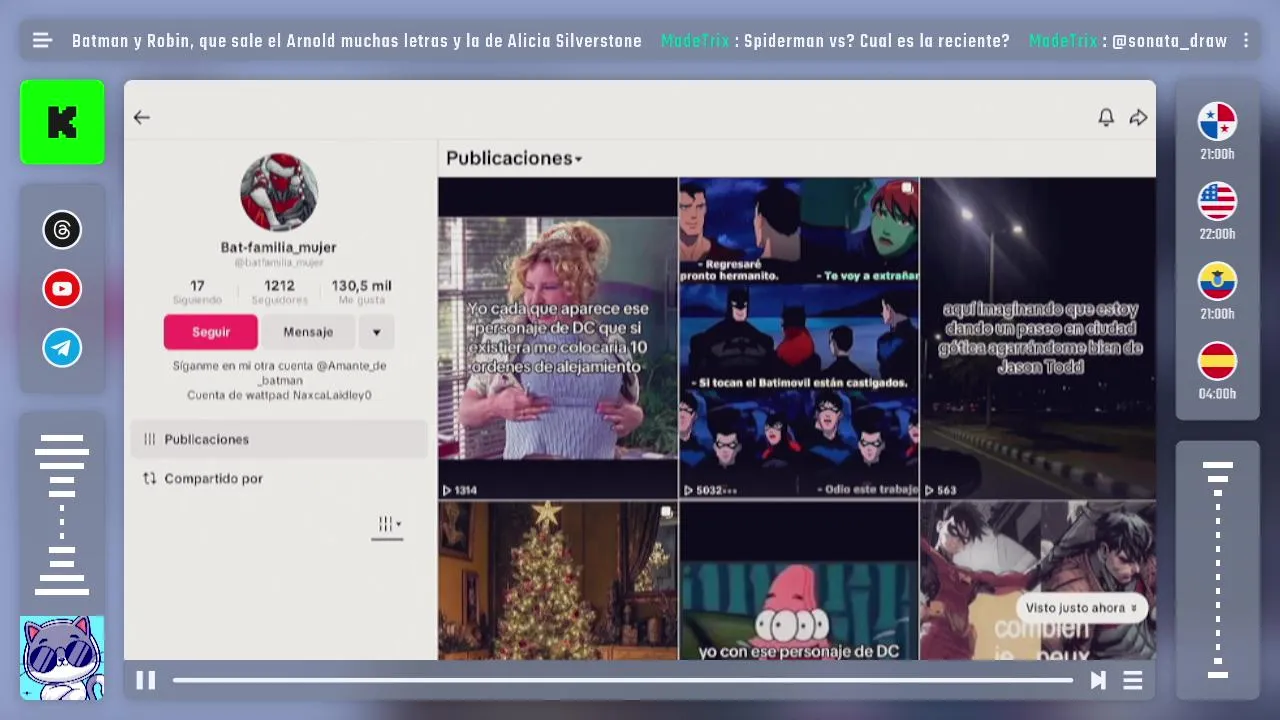Click the Wattpad account bio line
The image size is (1280, 720).
(279, 395)
